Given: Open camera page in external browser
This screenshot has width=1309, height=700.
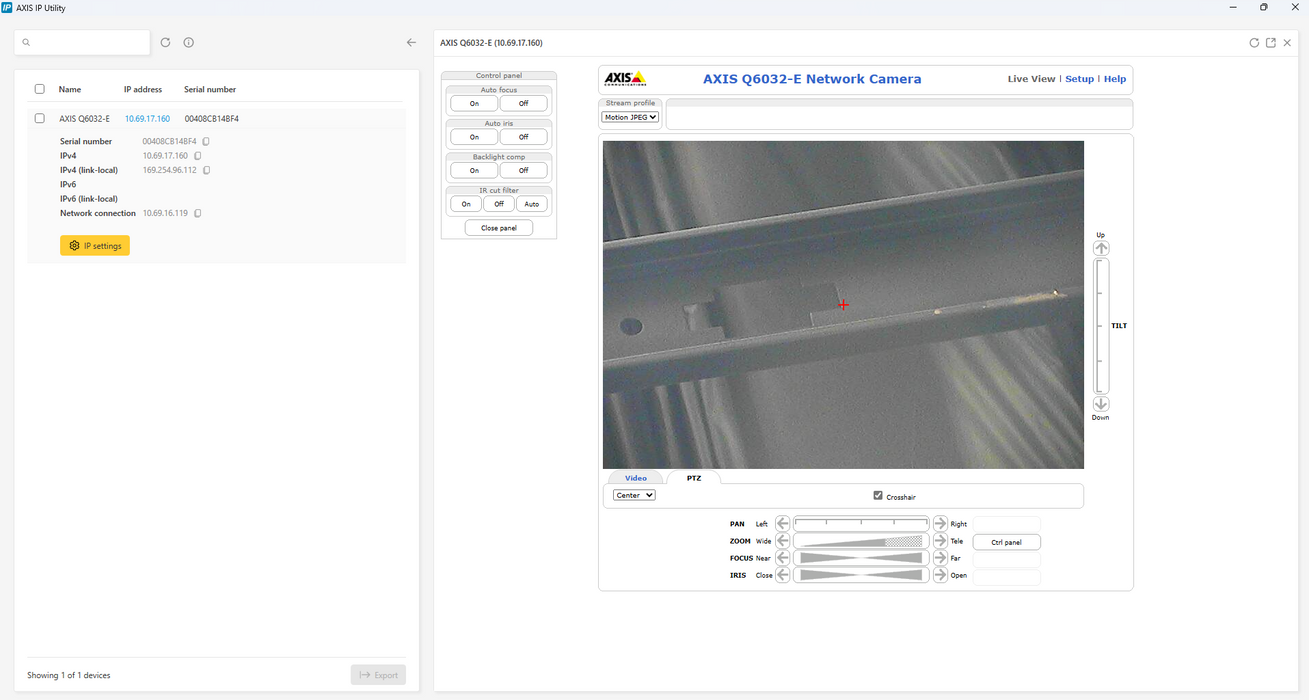Looking at the screenshot, I should [x=1271, y=43].
